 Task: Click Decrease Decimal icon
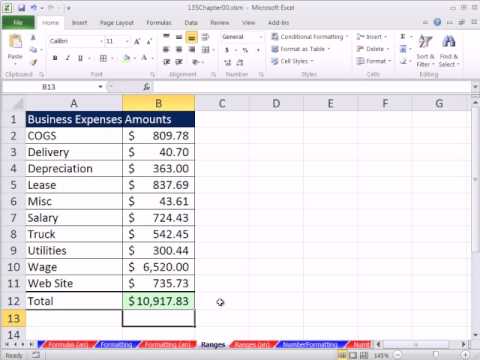tap(240, 62)
